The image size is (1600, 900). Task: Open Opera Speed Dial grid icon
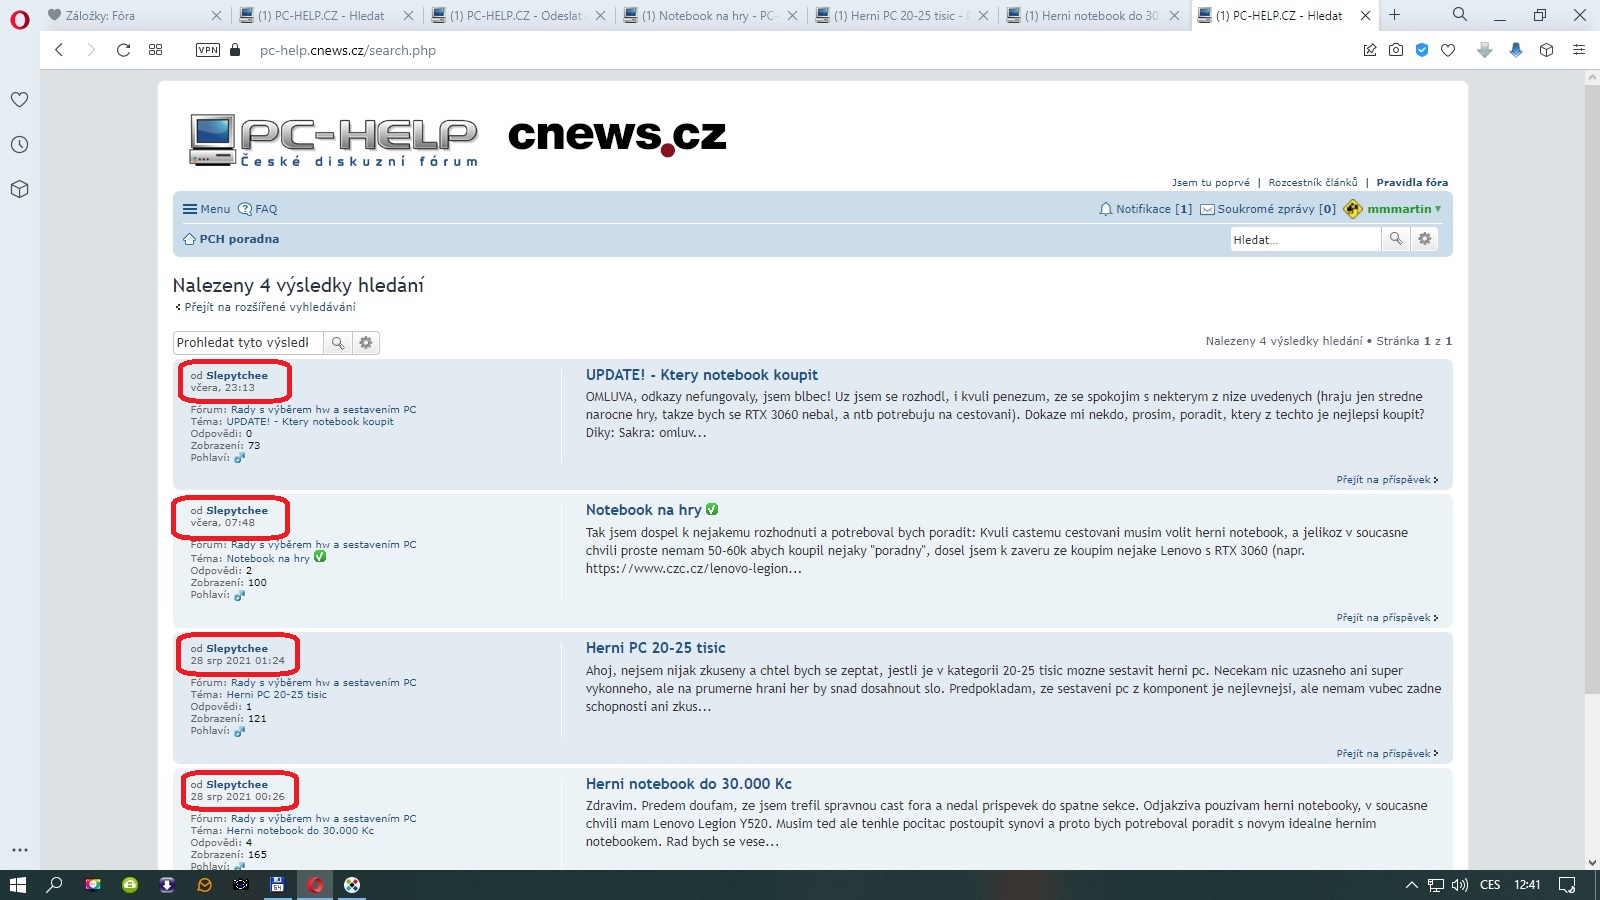(155, 50)
